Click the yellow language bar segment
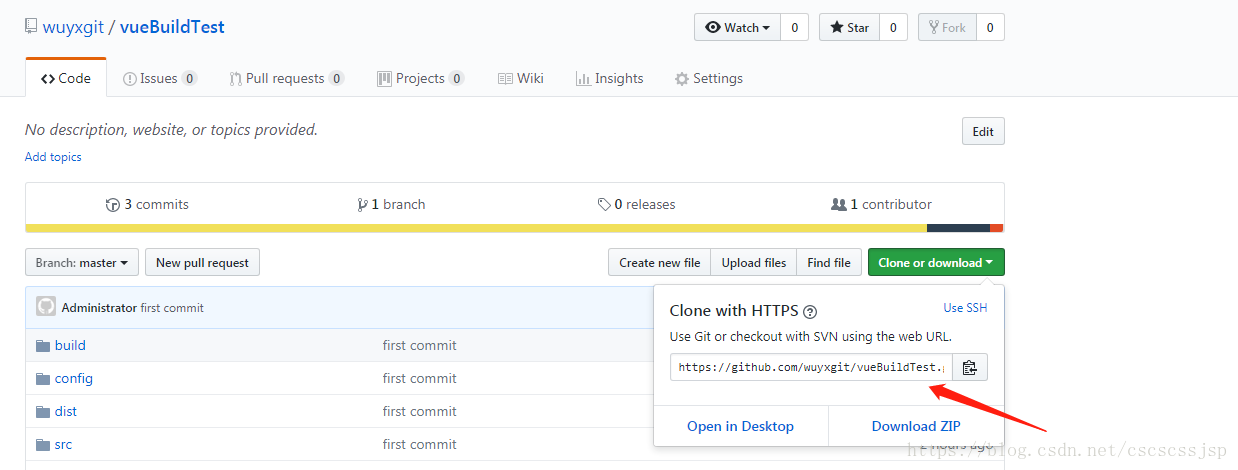 point(476,228)
